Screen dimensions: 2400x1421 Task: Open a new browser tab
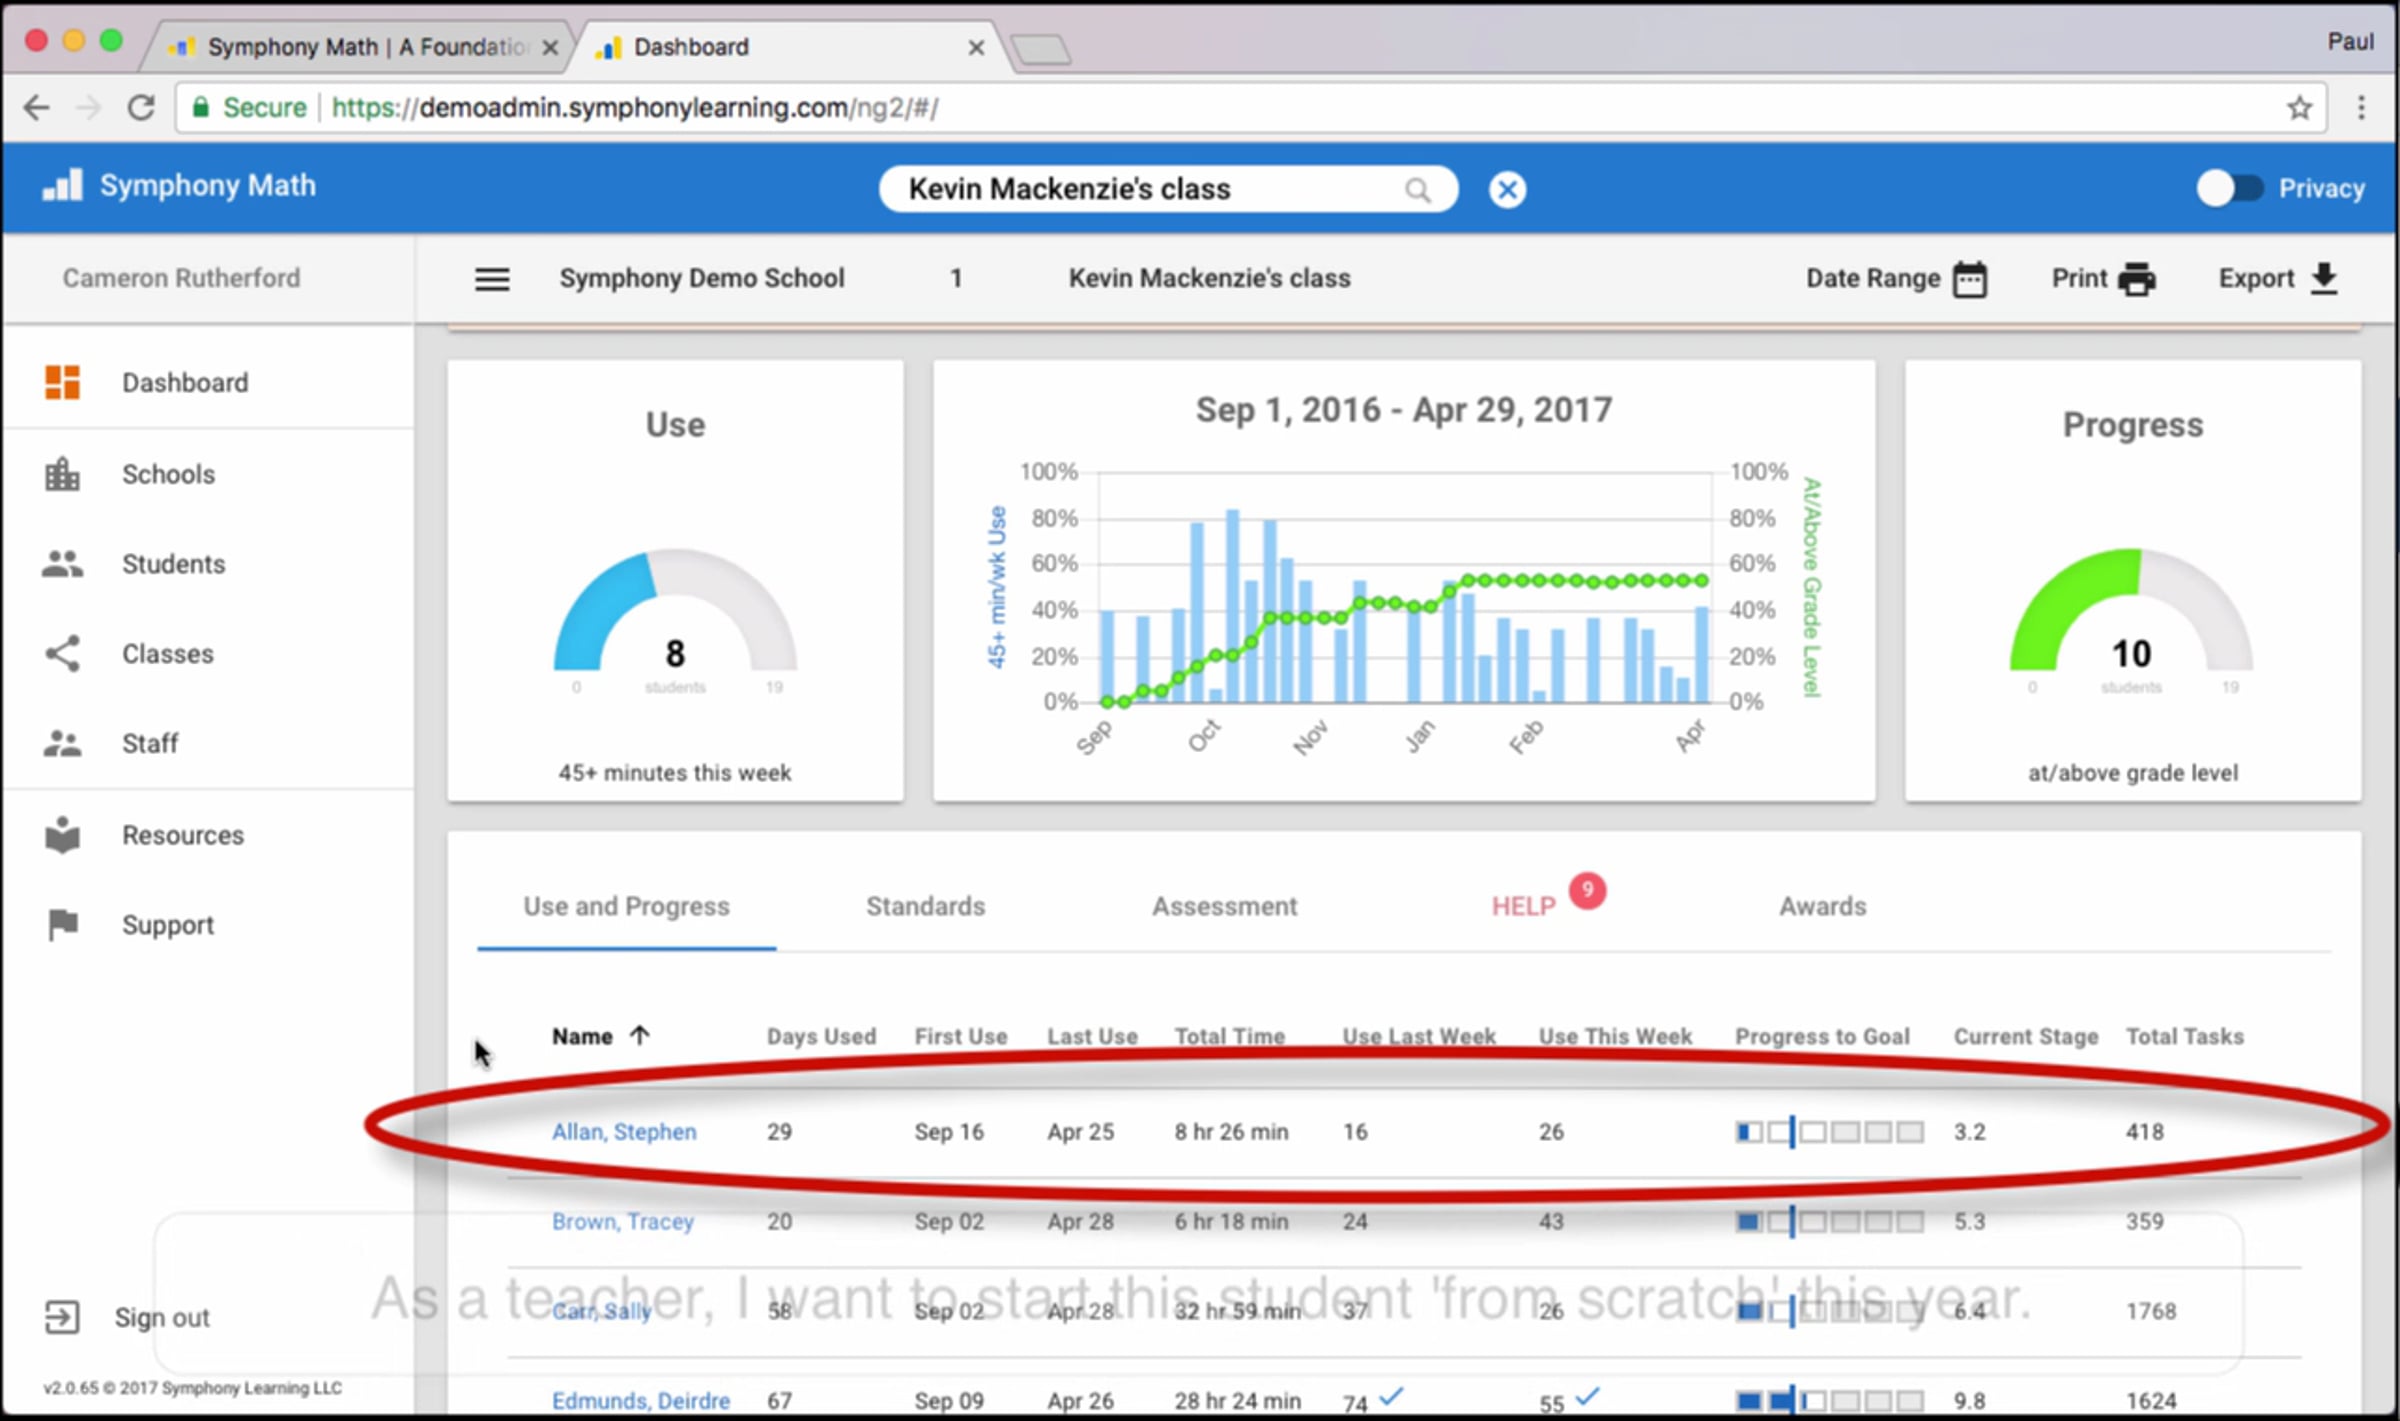[x=1040, y=48]
